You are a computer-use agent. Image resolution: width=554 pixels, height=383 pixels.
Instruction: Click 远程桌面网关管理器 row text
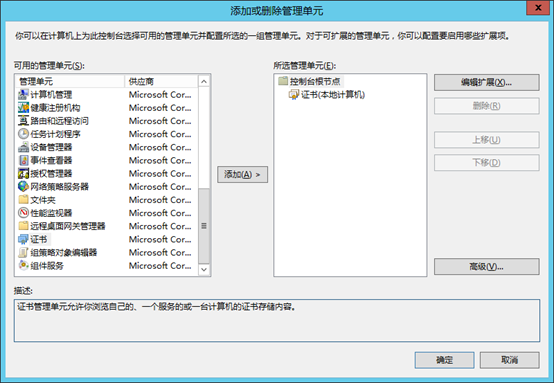pyautogui.click(x=68, y=226)
